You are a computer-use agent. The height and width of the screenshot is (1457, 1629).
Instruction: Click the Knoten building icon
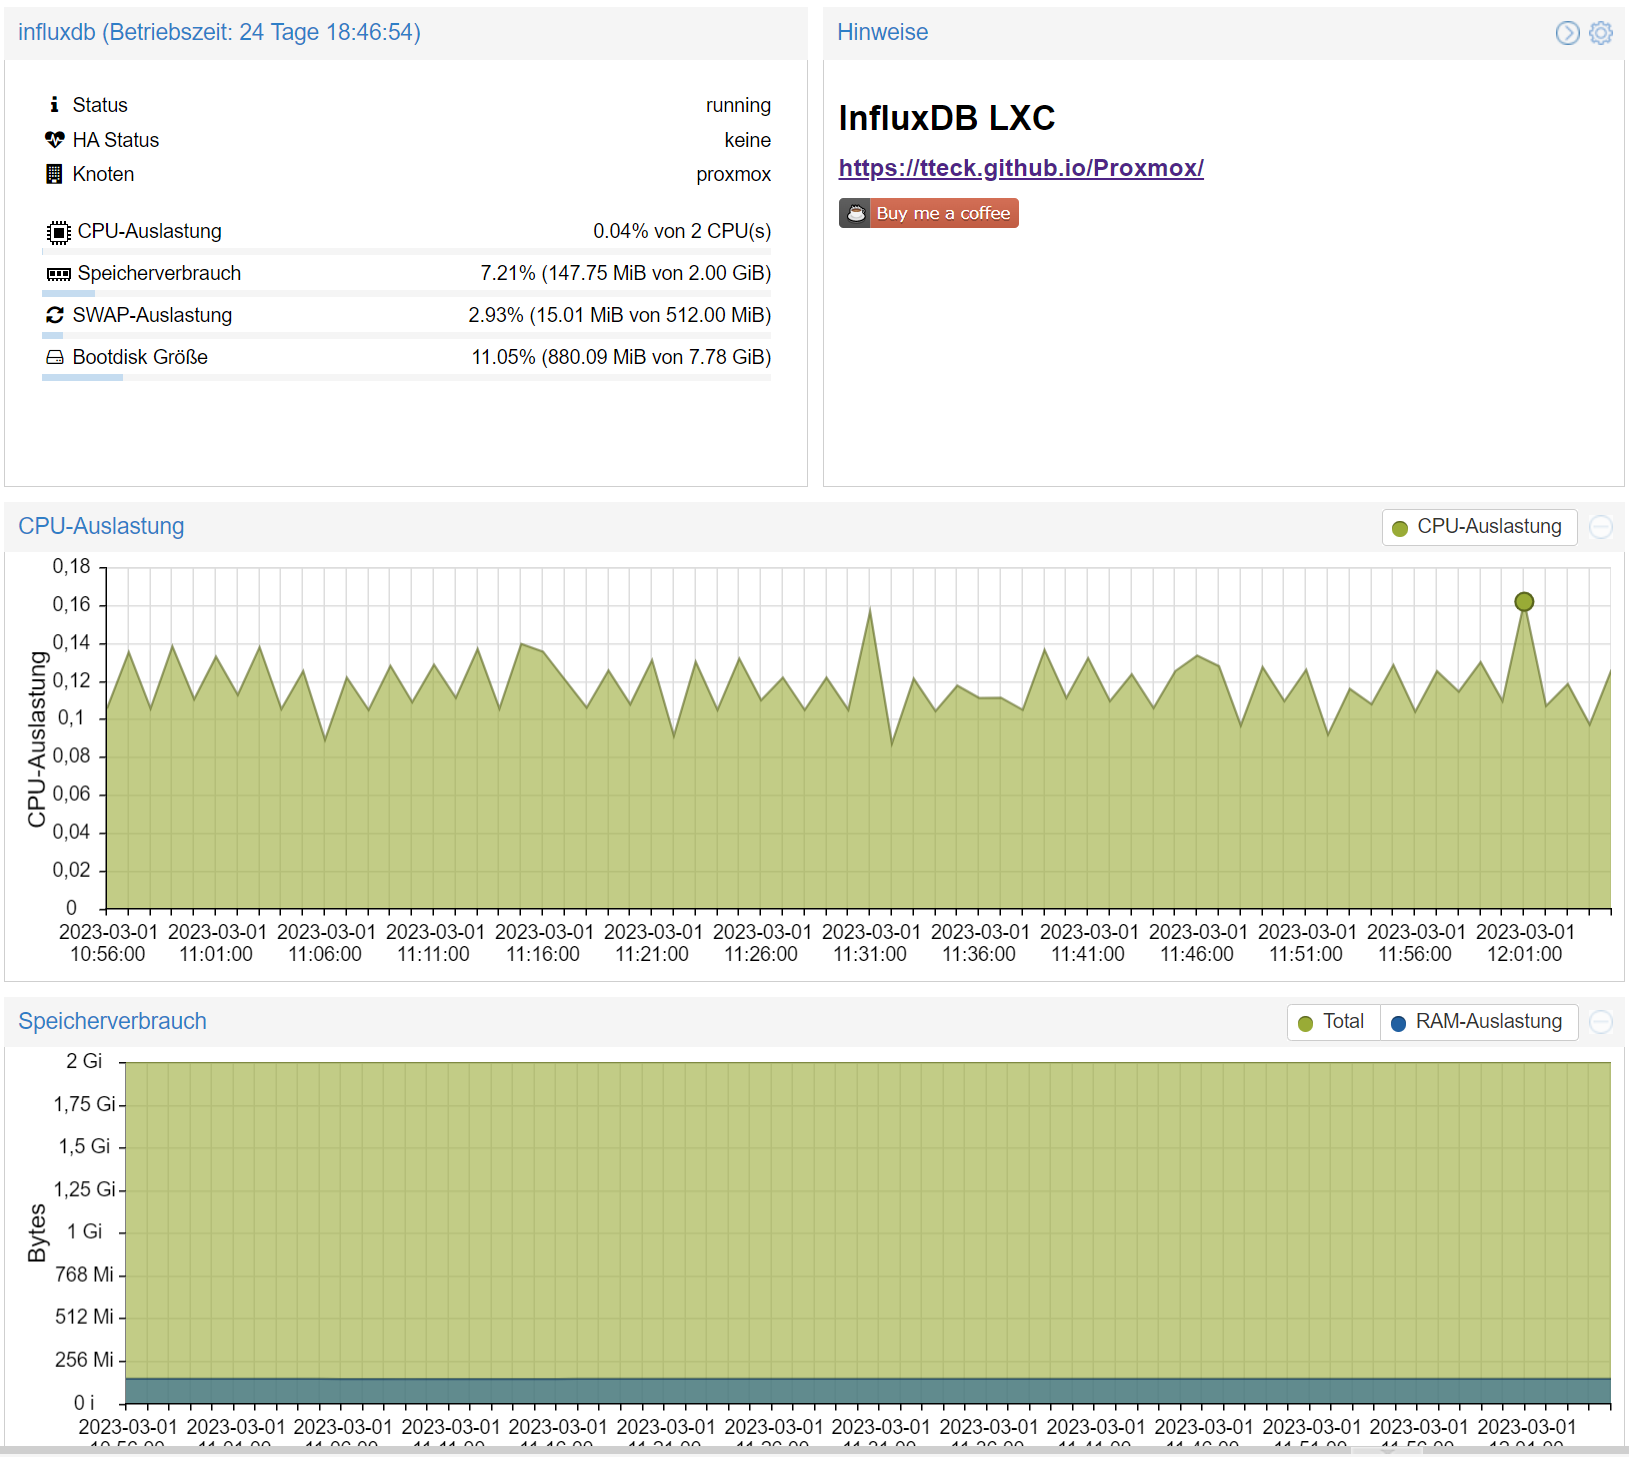[54, 174]
